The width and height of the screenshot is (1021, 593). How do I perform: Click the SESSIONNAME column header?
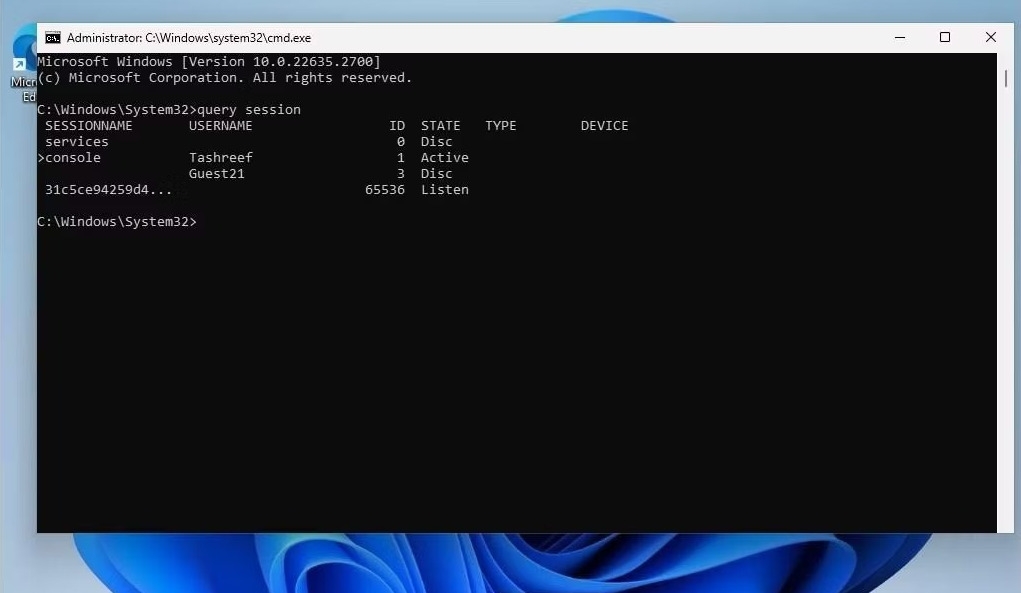click(x=89, y=126)
